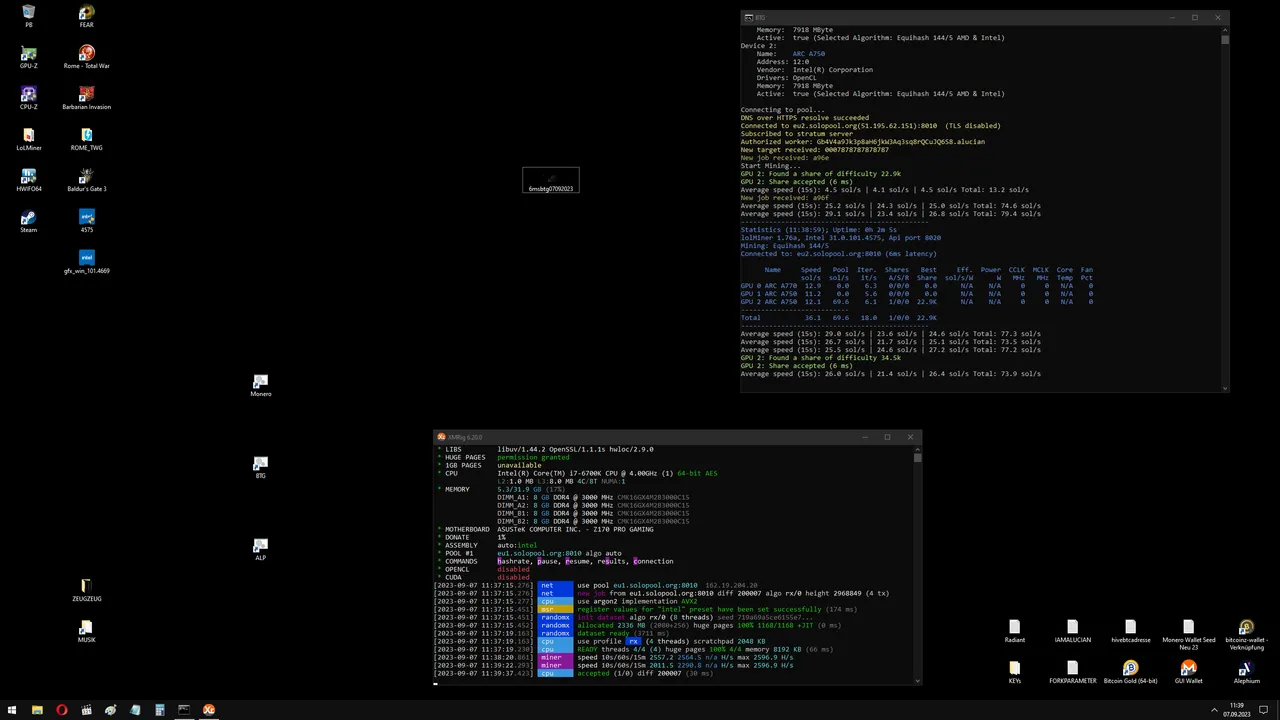Screen dimensions: 1280x720
Task: Open the KEYs folder
Action: tap(1014, 671)
